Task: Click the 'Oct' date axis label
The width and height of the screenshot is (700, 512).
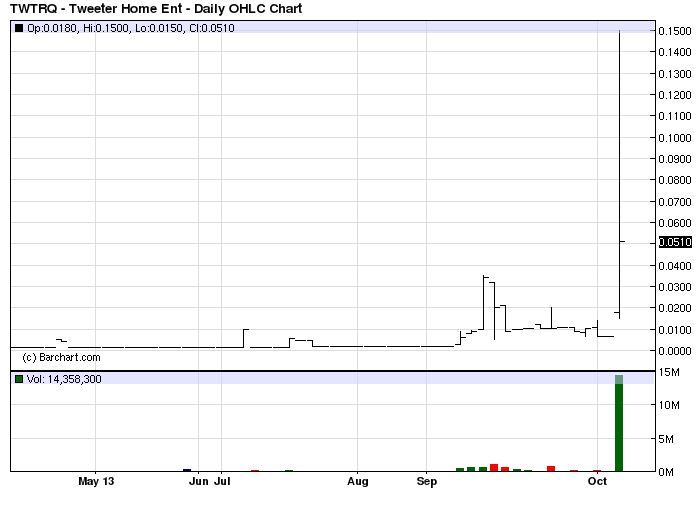Action: click(597, 481)
